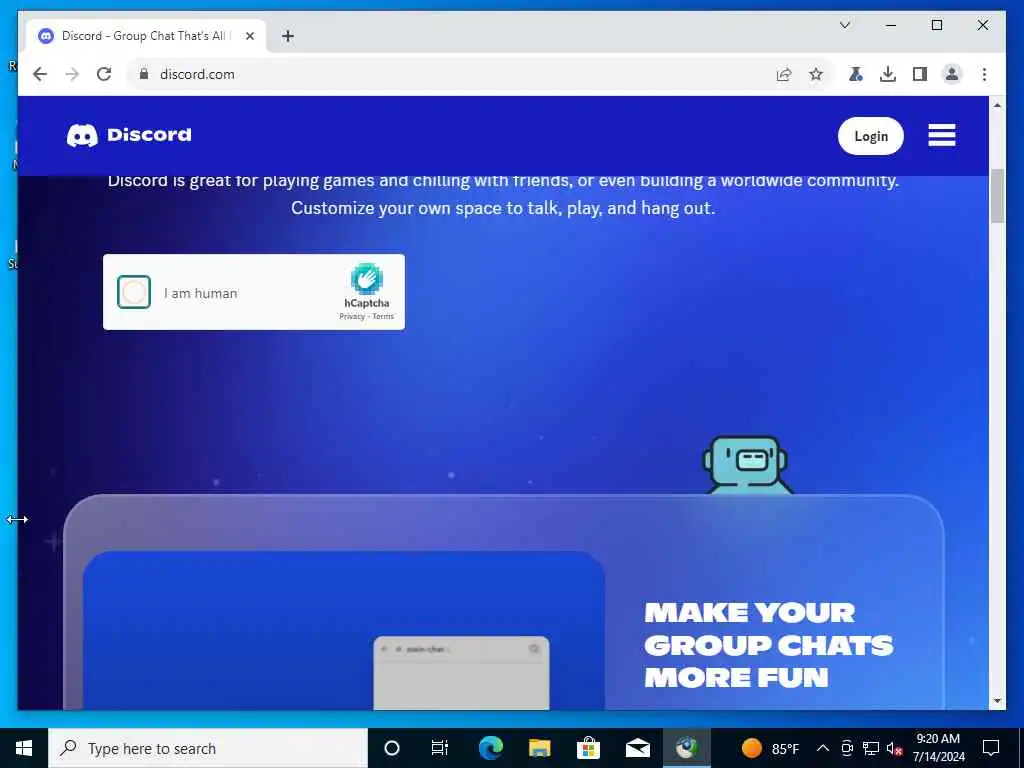The width and height of the screenshot is (1024, 768).
Task: Expand the hidden system tray icons
Action: [823, 748]
